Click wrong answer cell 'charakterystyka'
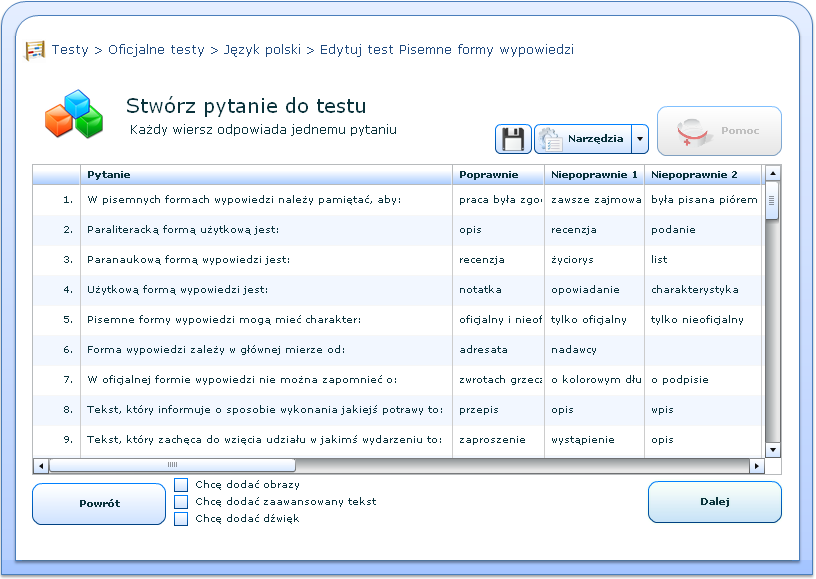This screenshot has height=579, width=816. click(703, 290)
